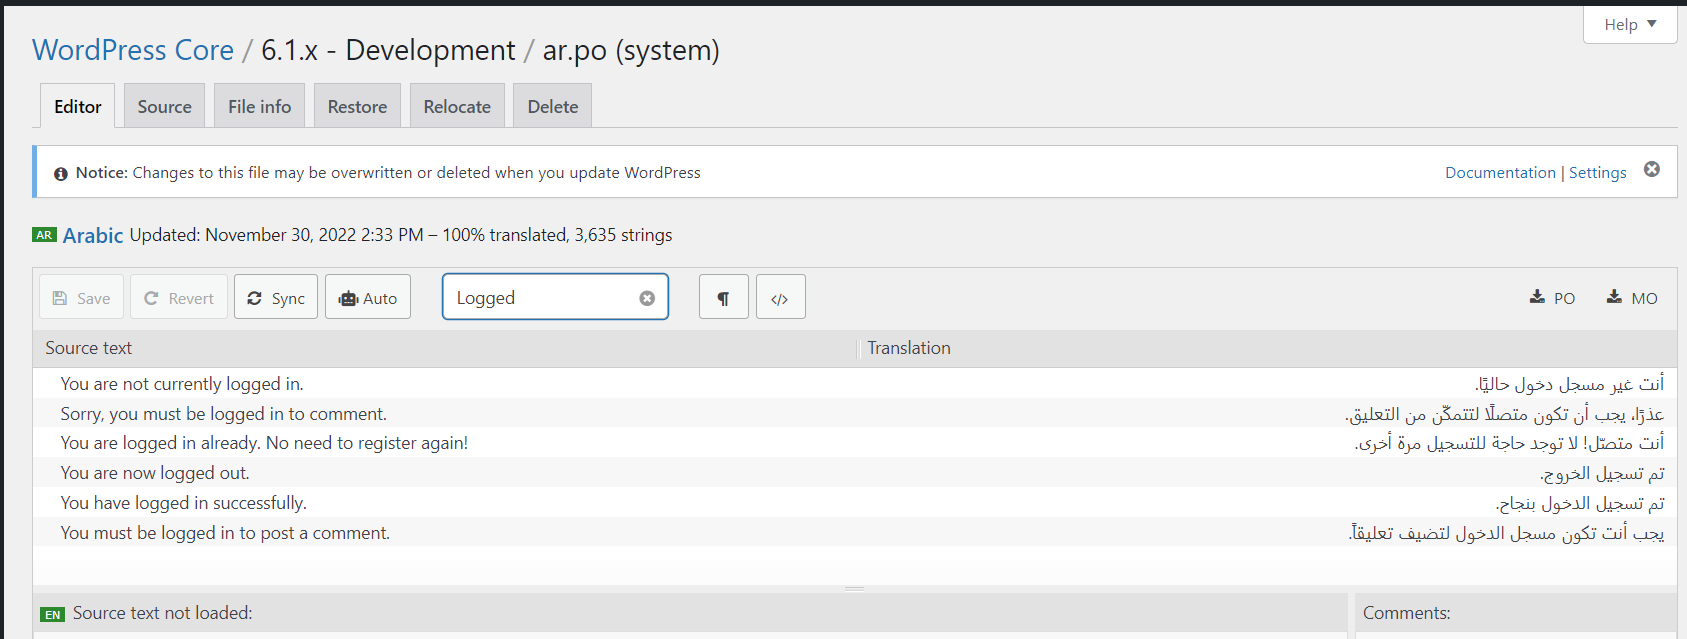Download the MO file

click(x=1632, y=297)
